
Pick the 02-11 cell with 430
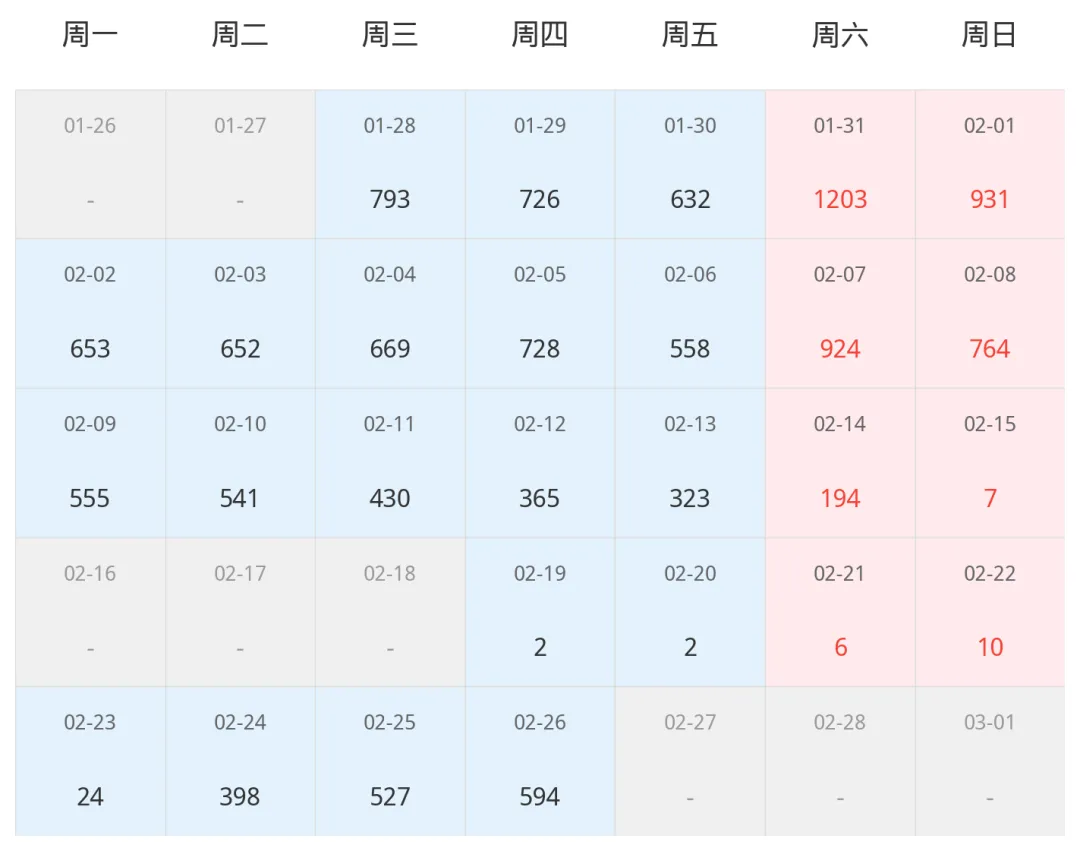(x=391, y=463)
